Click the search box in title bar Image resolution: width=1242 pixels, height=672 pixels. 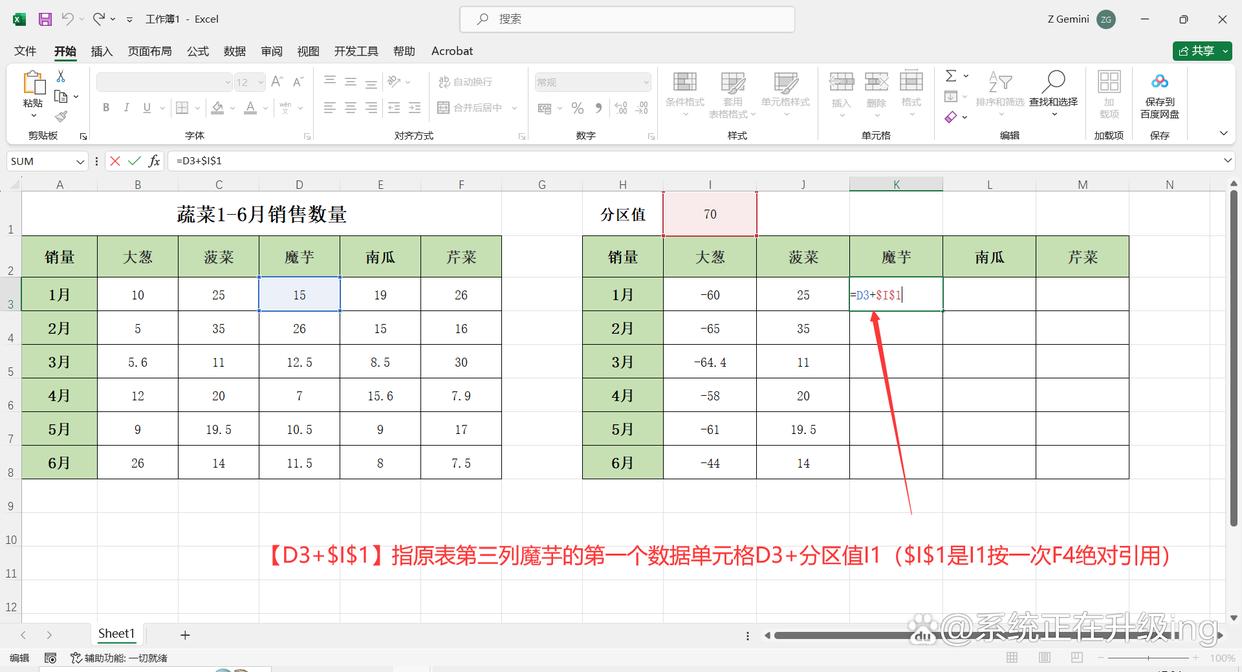(627, 19)
